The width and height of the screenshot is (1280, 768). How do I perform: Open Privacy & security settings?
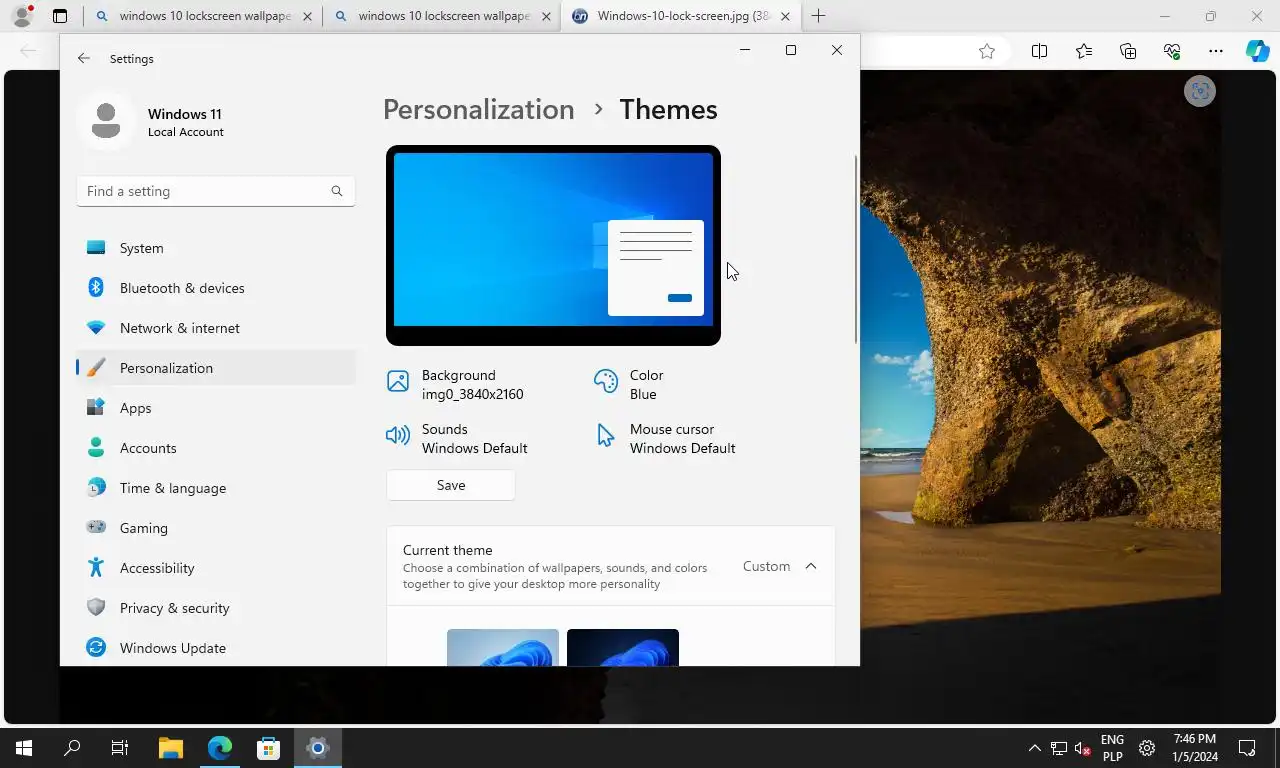pyautogui.click(x=216, y=608)
